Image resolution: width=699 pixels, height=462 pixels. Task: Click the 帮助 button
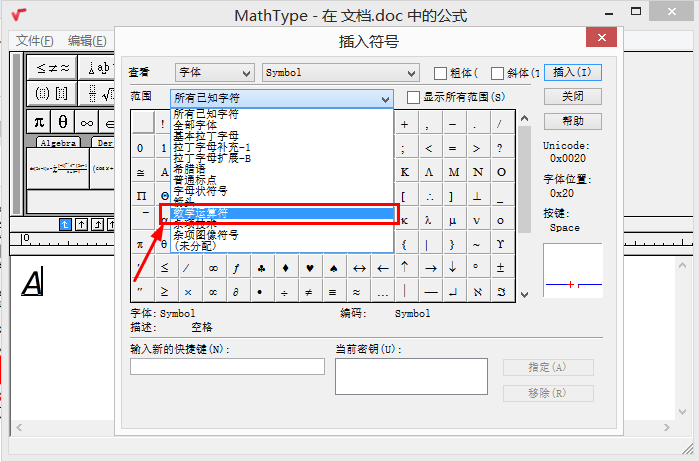[572, 121]
